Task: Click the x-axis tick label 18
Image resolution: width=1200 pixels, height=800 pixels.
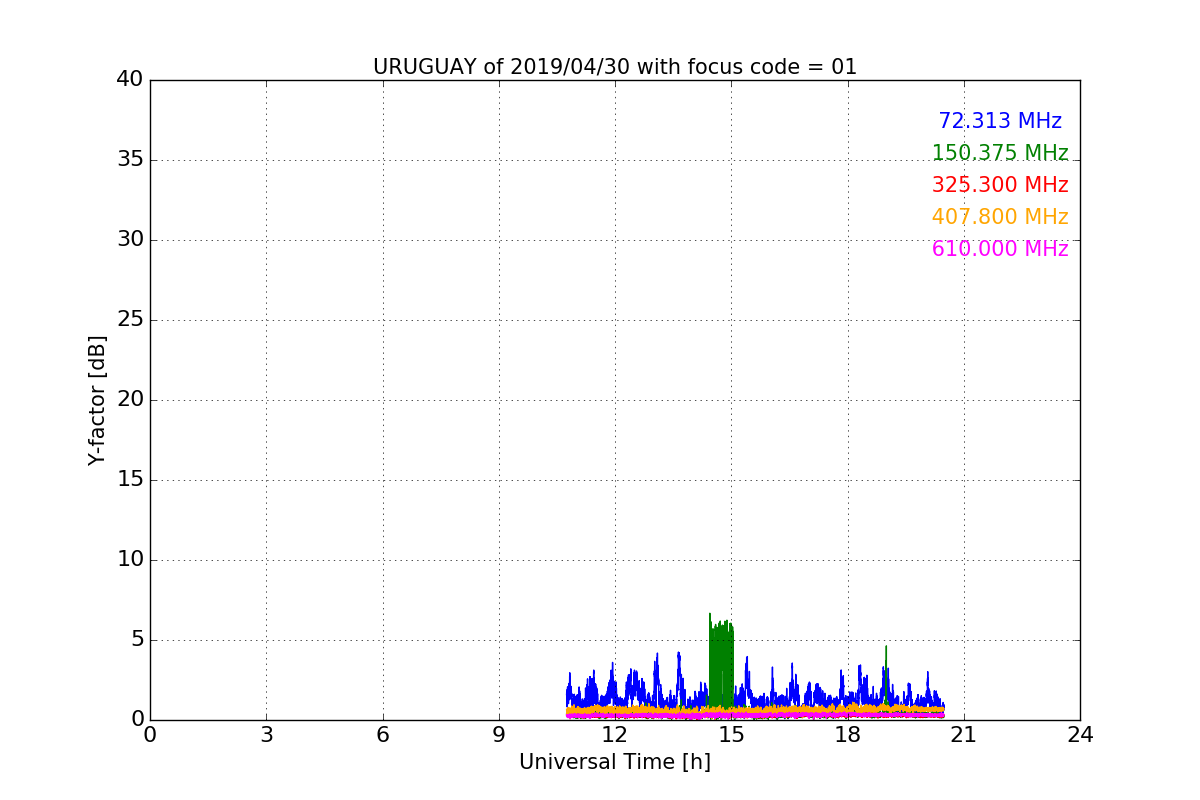Action: [x=847, y=734]
